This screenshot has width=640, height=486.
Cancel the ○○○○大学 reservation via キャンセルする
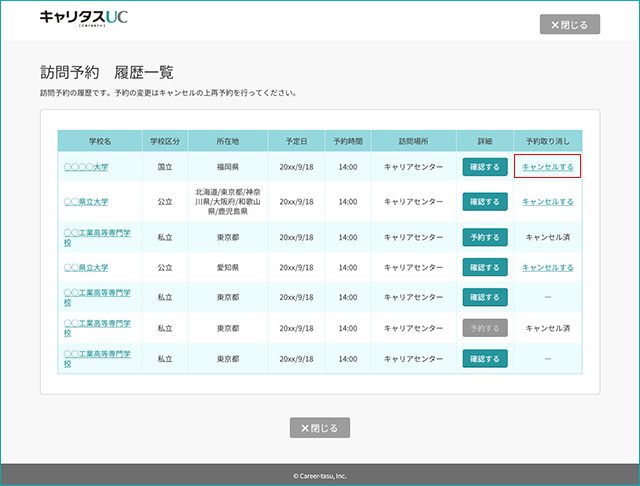tap(547, 167)
